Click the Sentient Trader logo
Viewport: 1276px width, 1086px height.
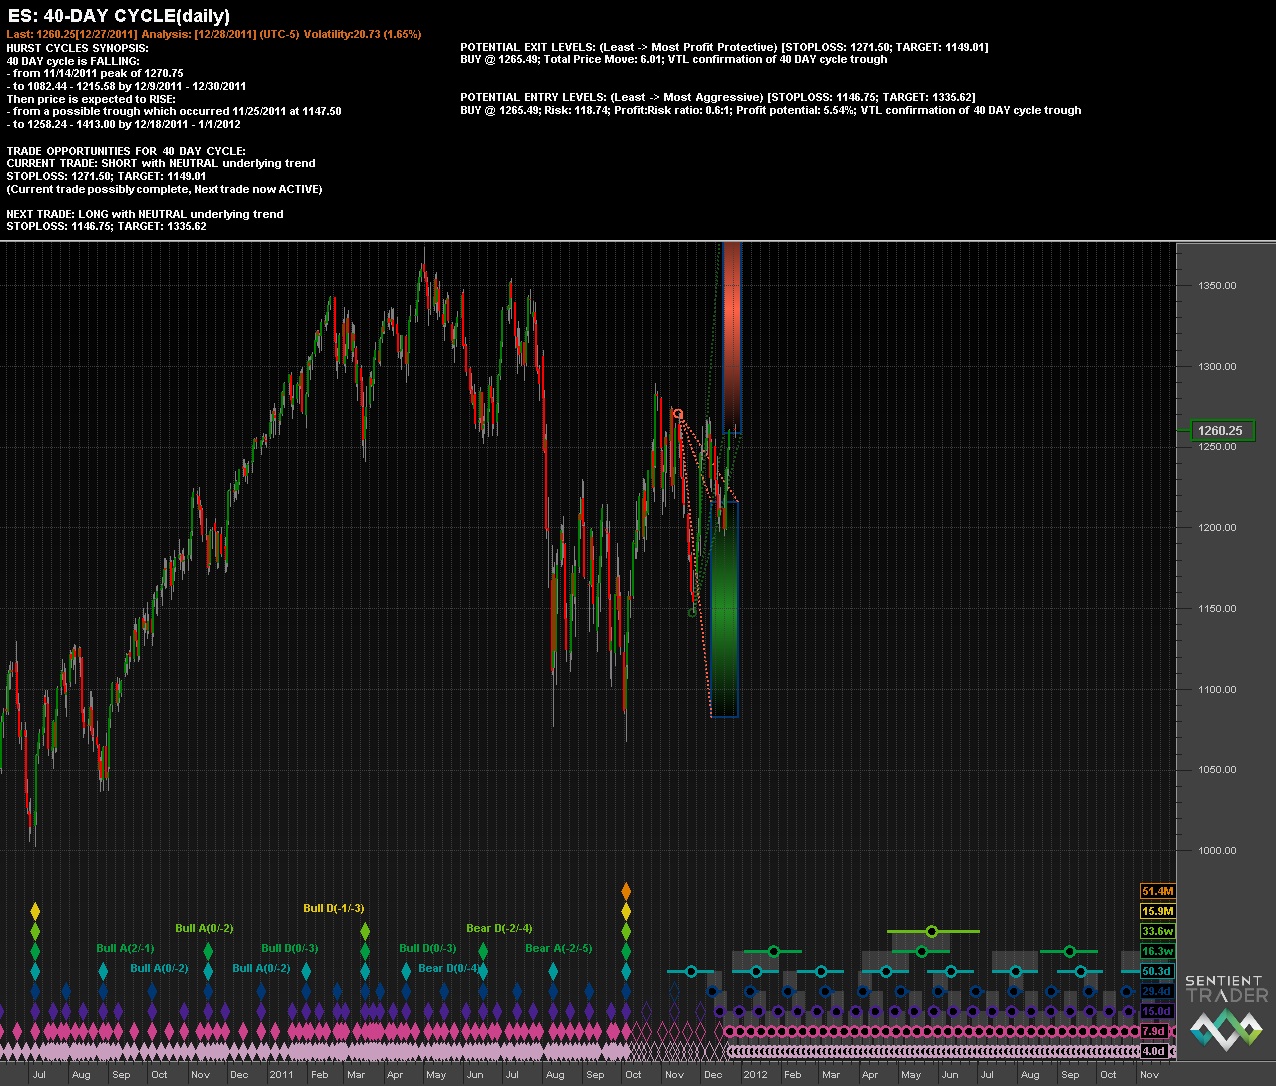pos(1224,1012)
